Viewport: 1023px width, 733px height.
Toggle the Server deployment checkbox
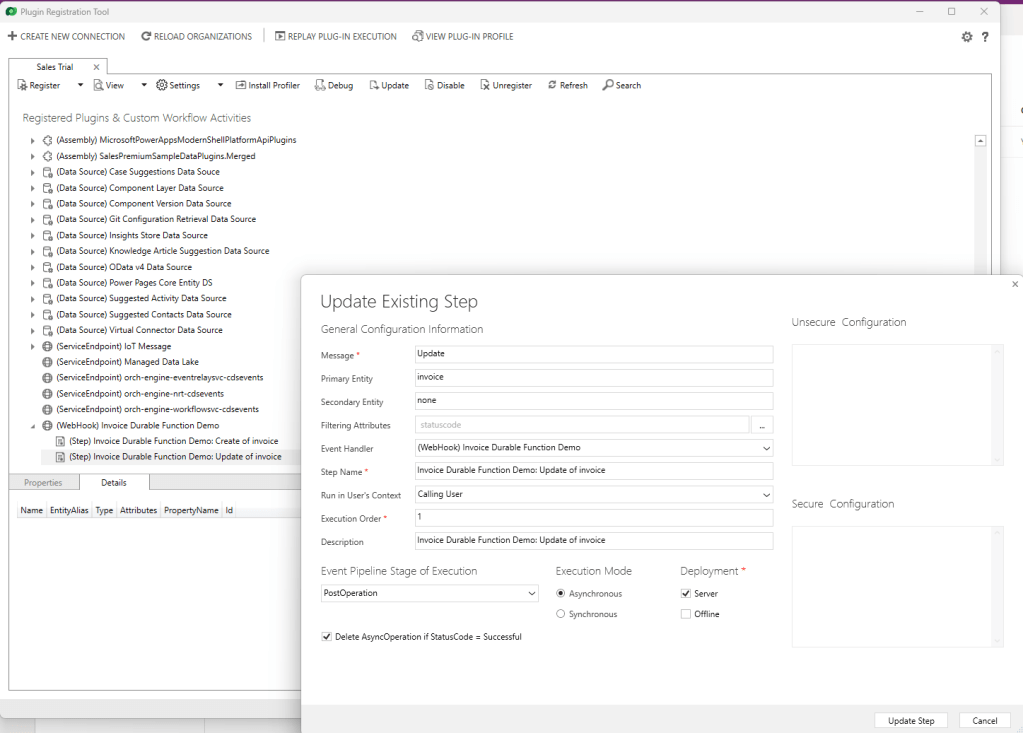[686, 593]
